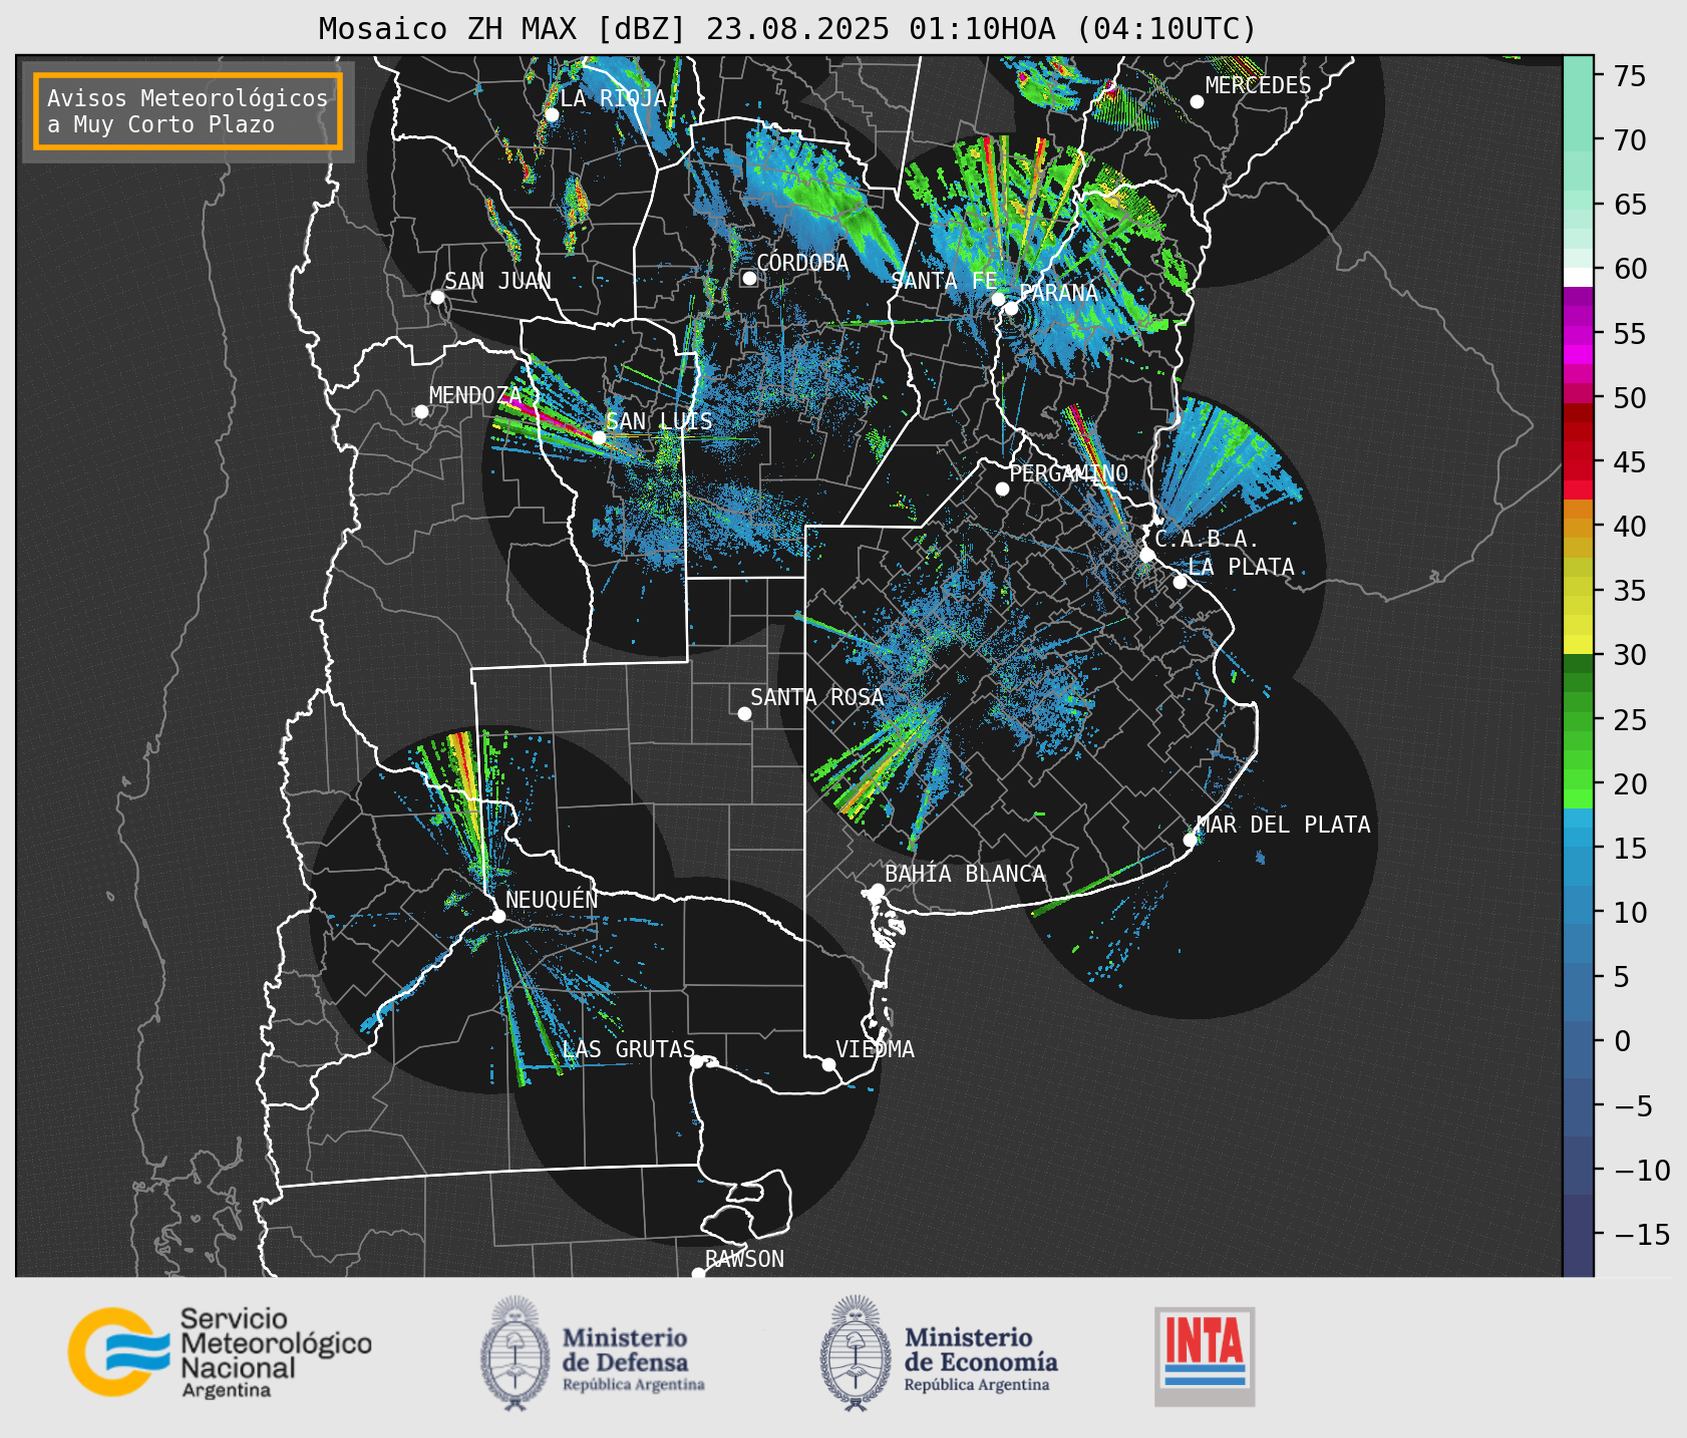Viewport: 1687px width, 1438px height.
Task: Select the Pergamino city marker
Action: point(1002,489)
